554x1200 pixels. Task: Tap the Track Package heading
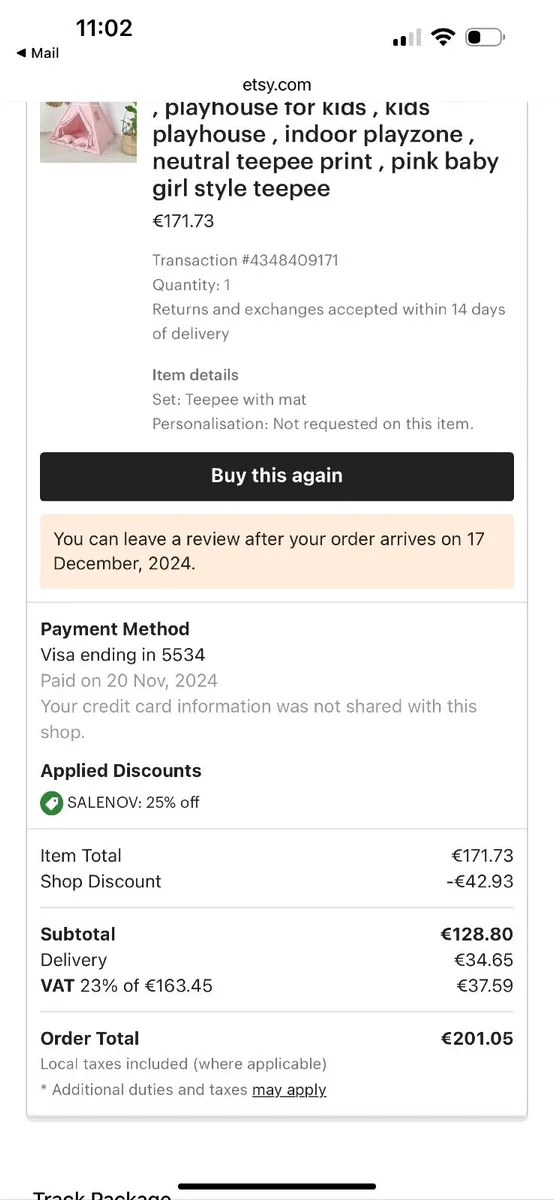(x=102, y=1192)
